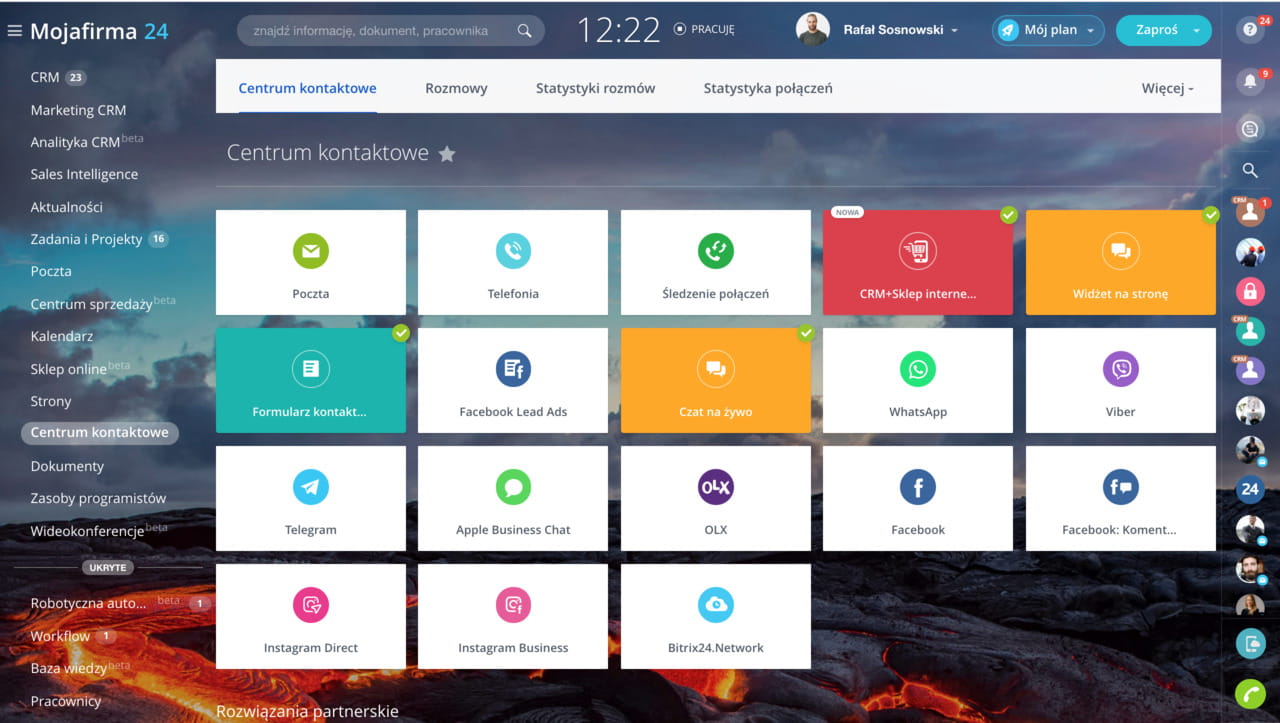Open notifications bell in right sidebar
The width and height of the screenshot is (1280, 723).
(1249, 82)
